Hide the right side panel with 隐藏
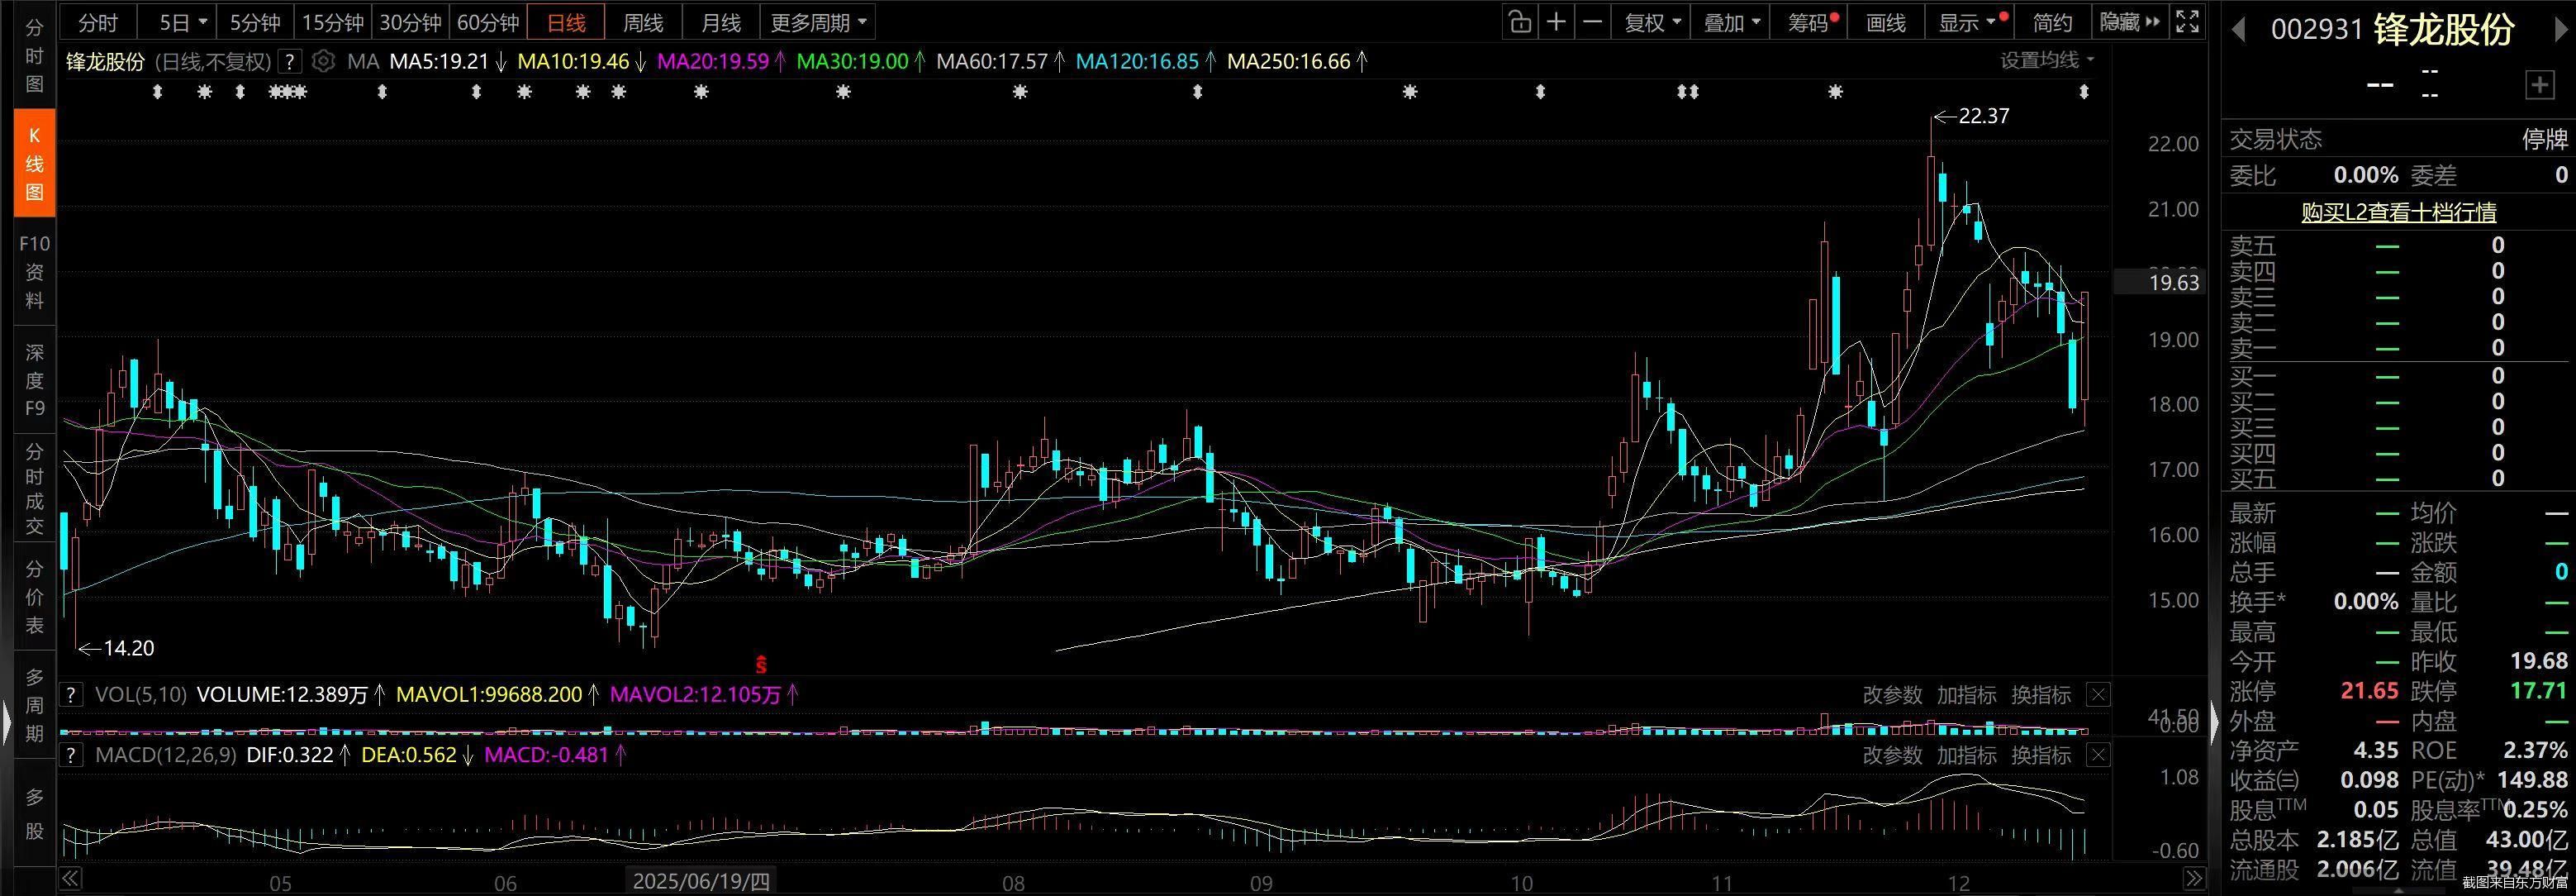This screenshot has height=896, width=2576. 2128,22
